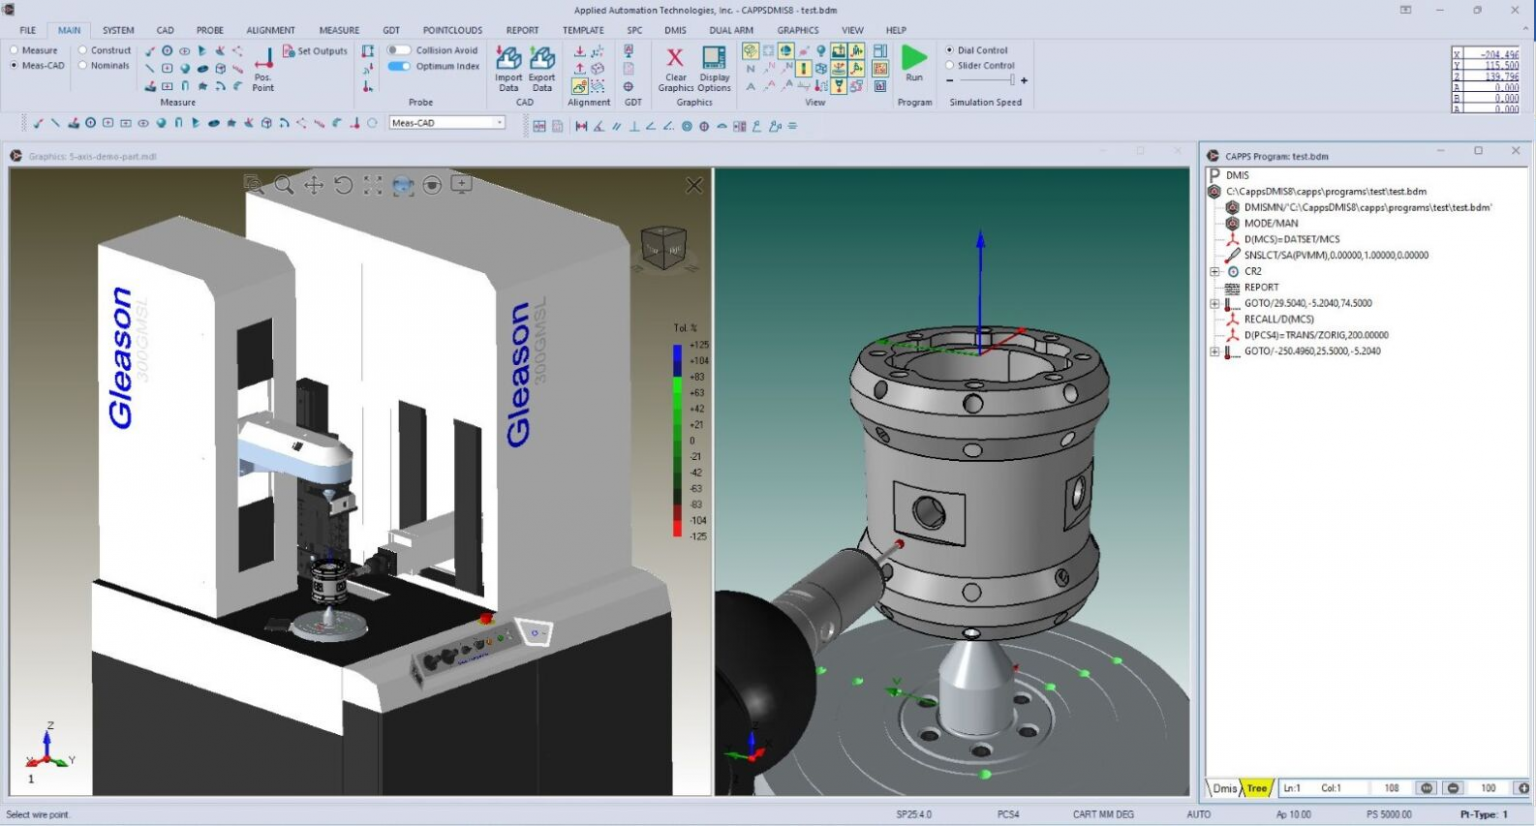The image size is (1536, 826).
Task: Select the D(PCS4)=TRANS/ZORIG,200.00000 line
Action: 1316,335
